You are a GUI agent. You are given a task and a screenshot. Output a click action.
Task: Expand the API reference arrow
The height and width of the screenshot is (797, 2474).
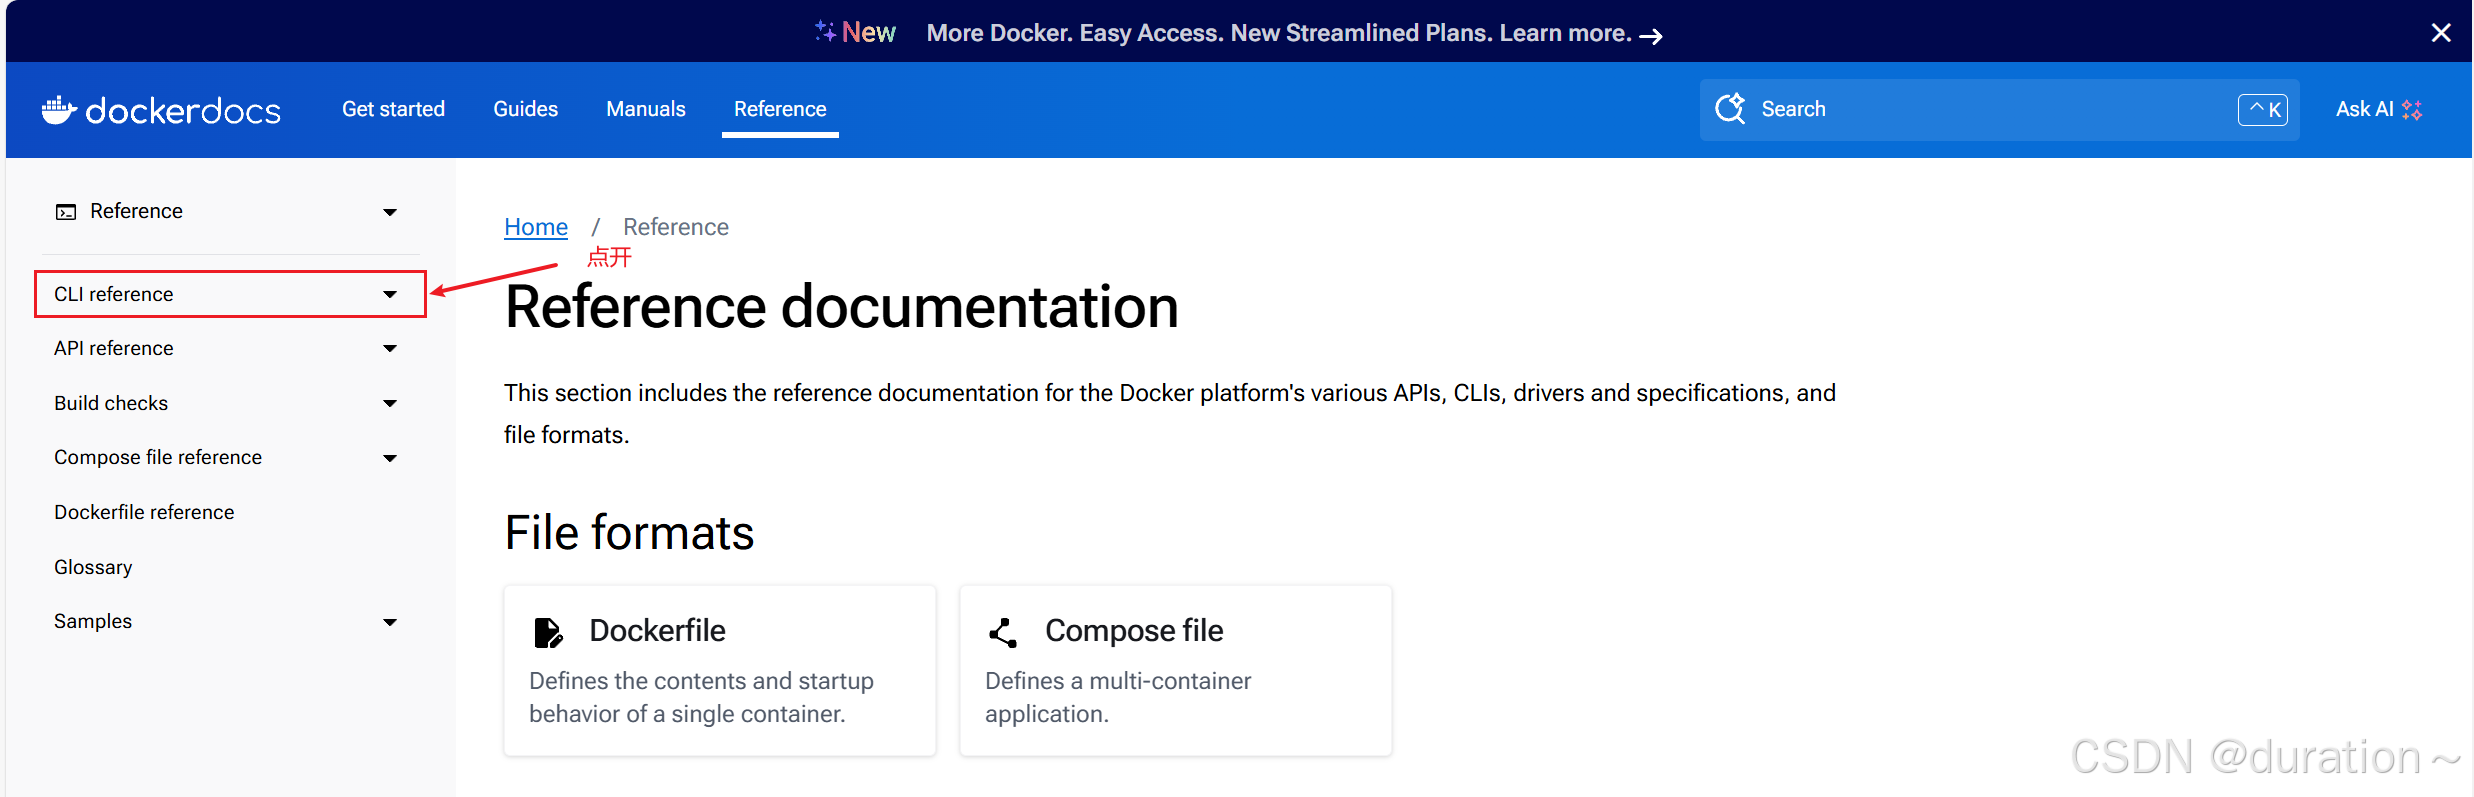(390, 349)
